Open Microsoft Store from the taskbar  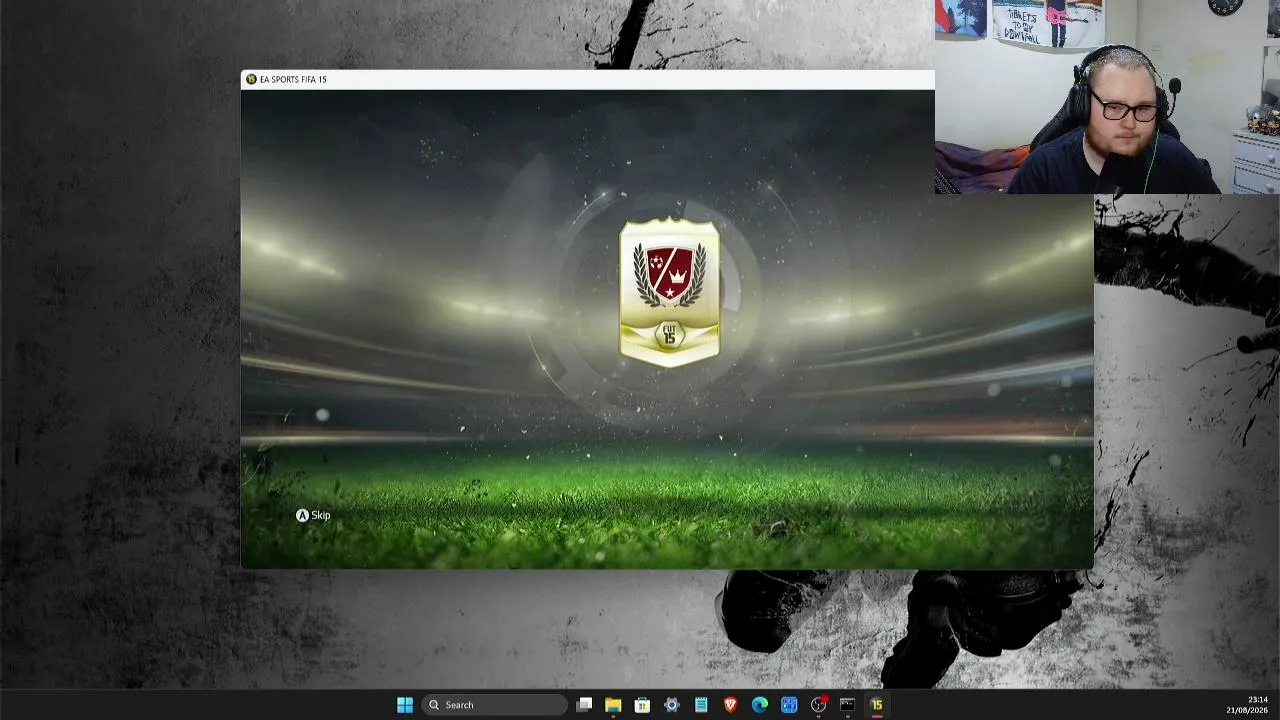tap(642, 705)
